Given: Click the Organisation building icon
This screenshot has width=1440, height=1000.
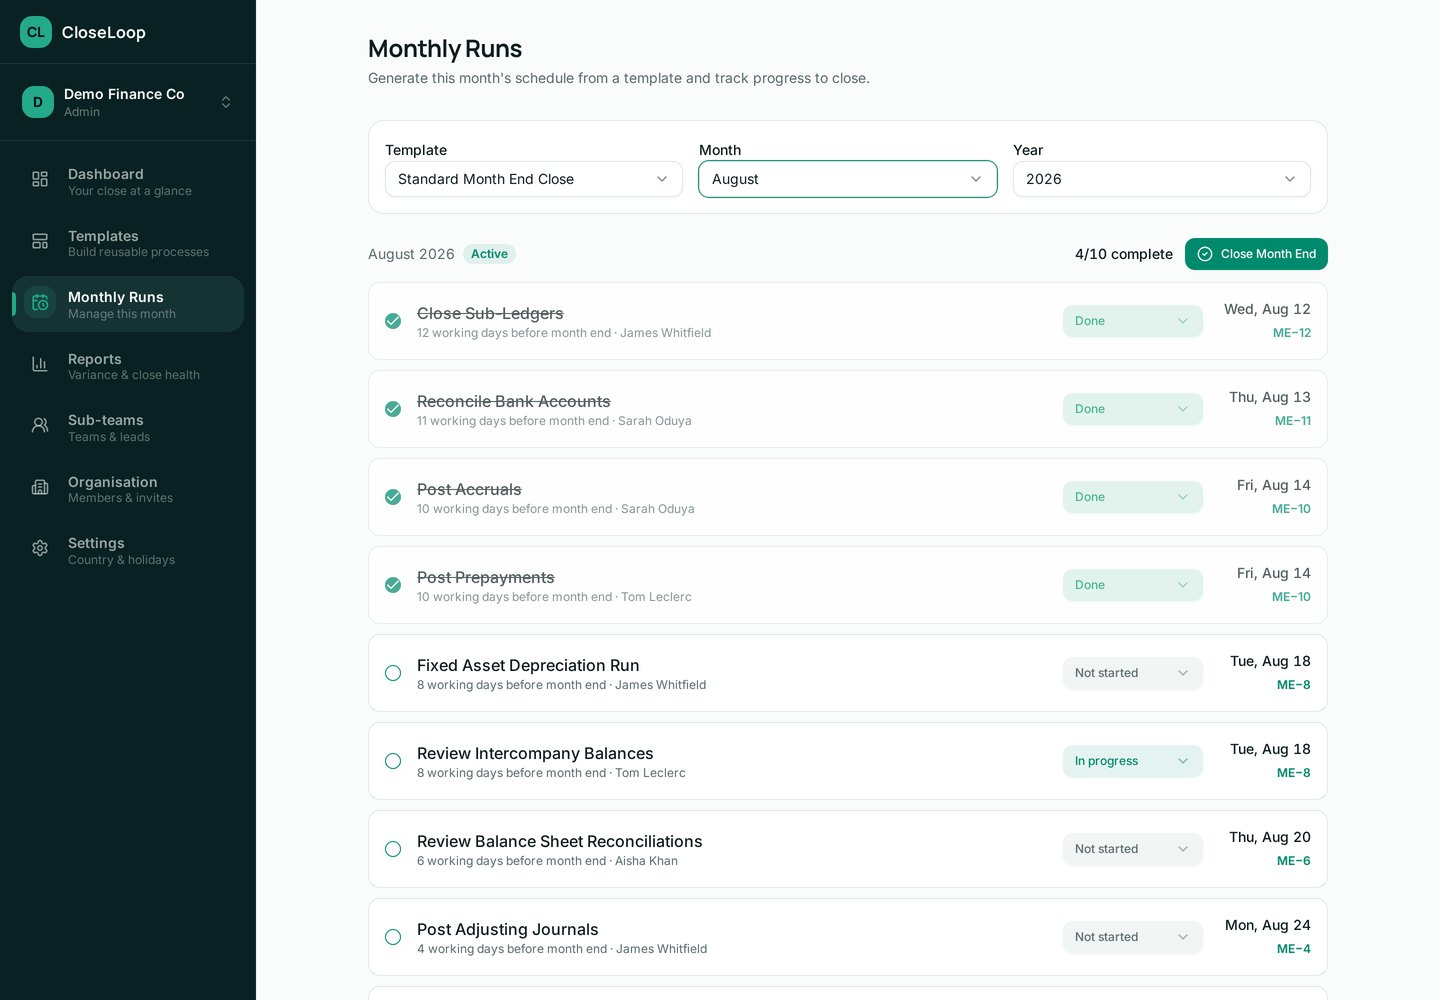Looking at the screenshot, I should point(40,487).
